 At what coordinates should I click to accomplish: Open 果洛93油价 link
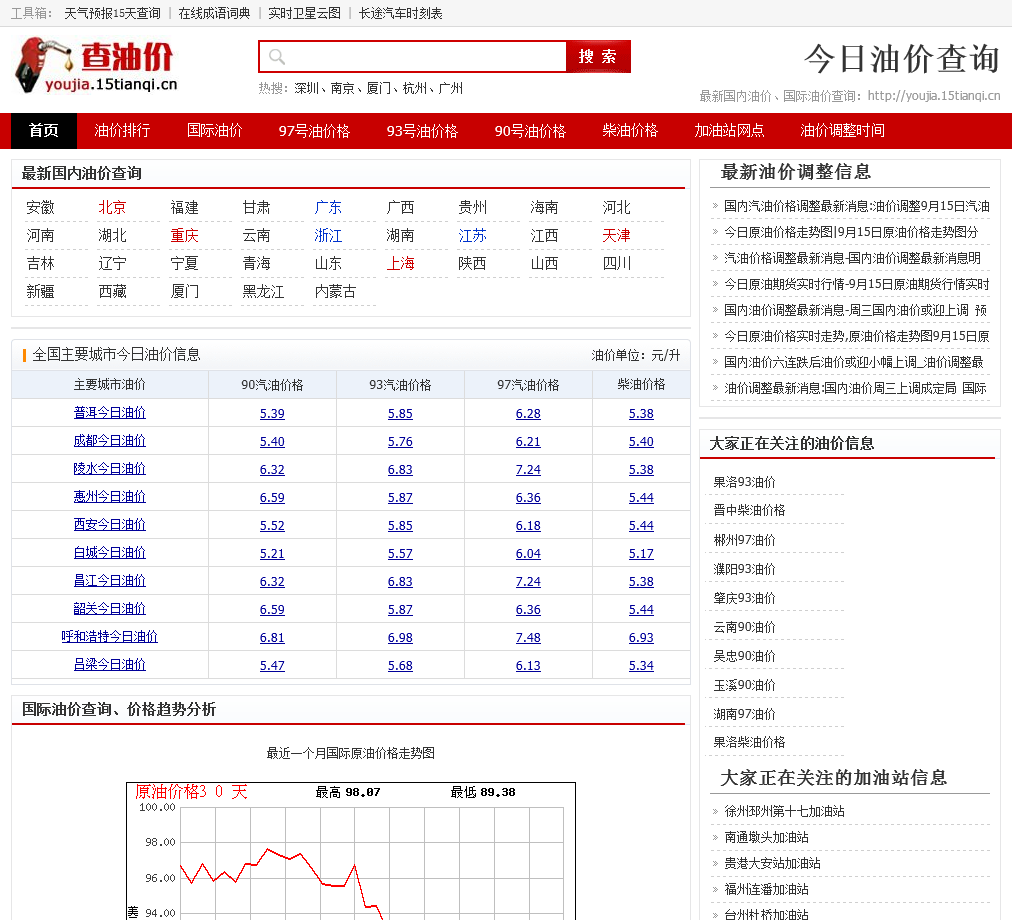pyautogui.click(x=744, y=482)
